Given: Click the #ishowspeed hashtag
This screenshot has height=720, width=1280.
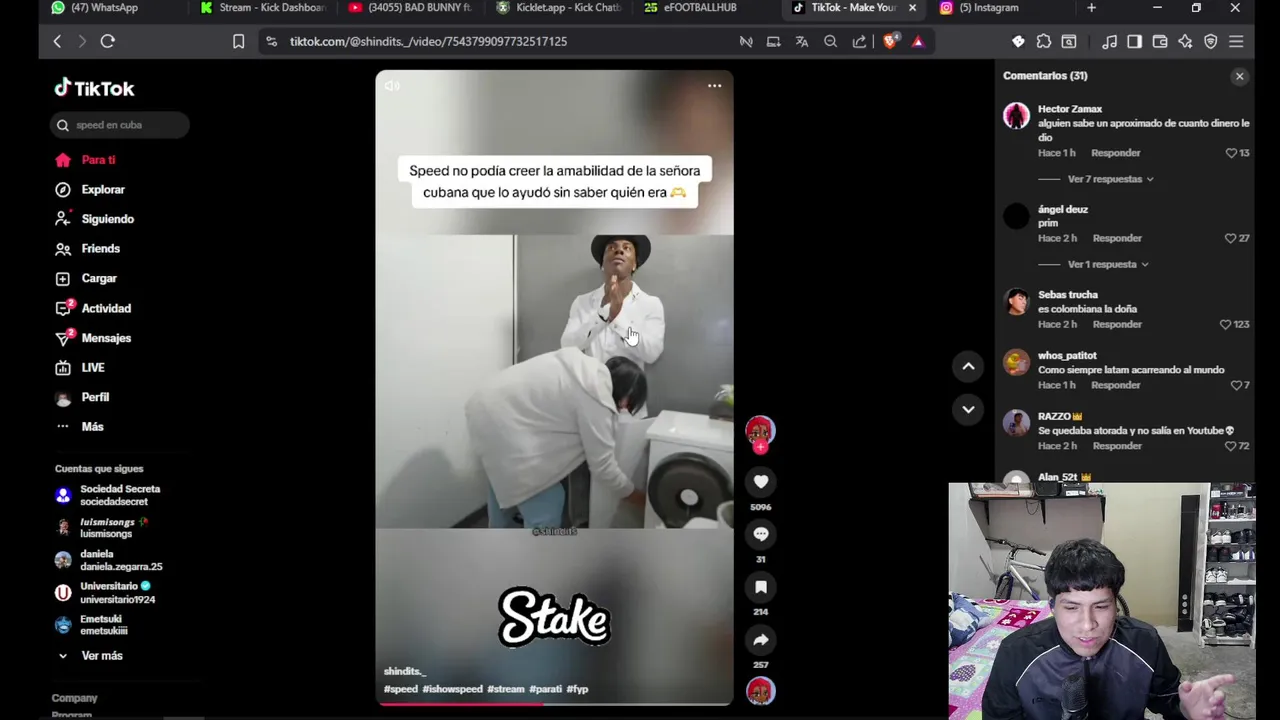Looking at the screenshot, I should tap(452, 689).
